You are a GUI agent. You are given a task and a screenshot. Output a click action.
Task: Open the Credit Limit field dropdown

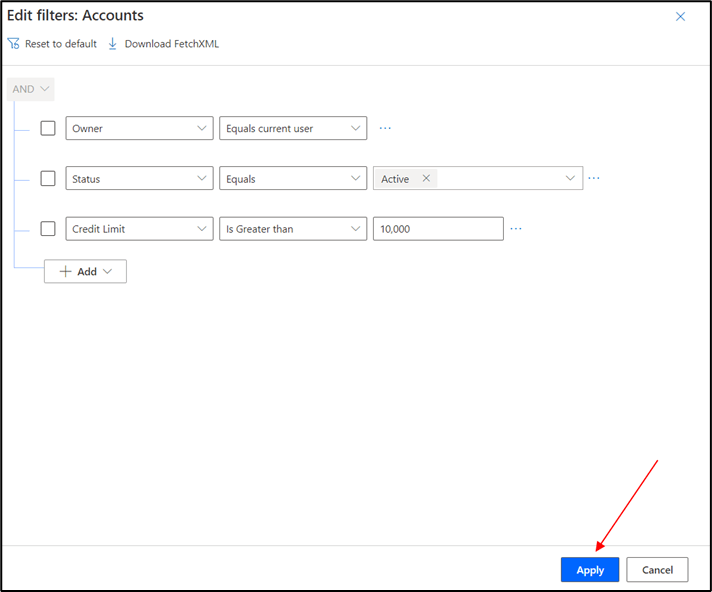tap(139, 229)
